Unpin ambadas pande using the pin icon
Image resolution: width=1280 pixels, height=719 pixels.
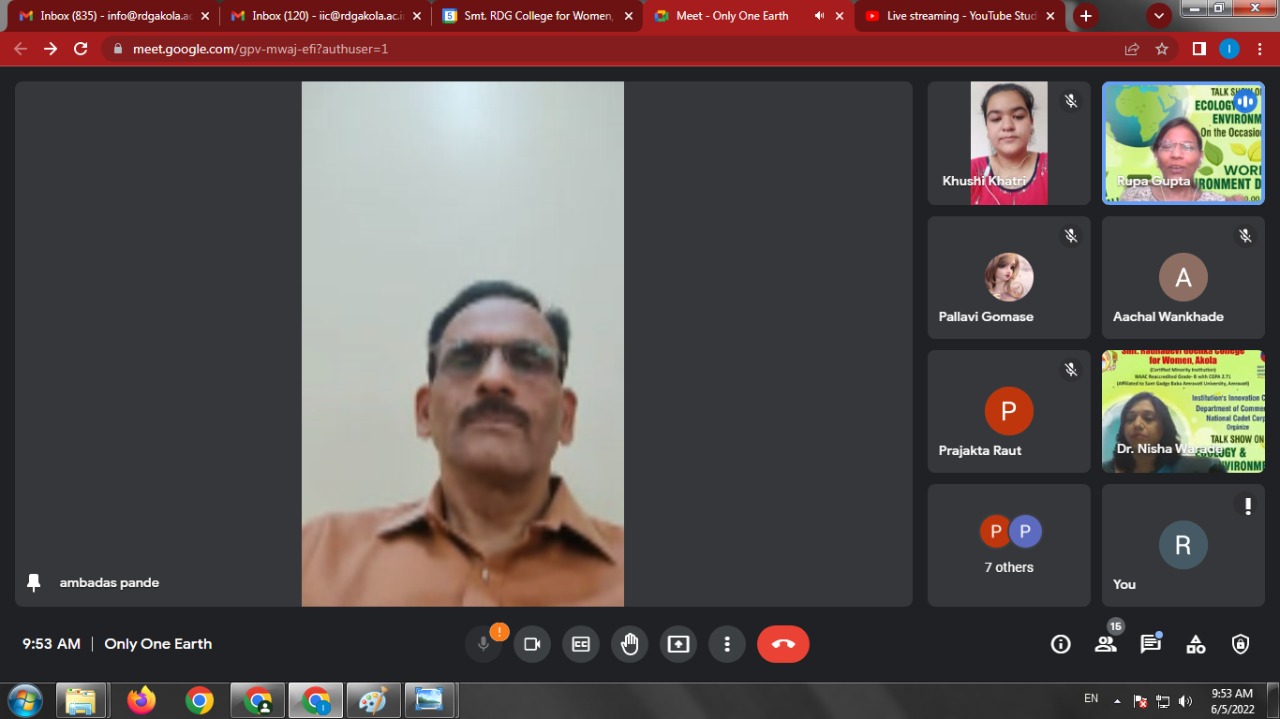tap(34, 582)
